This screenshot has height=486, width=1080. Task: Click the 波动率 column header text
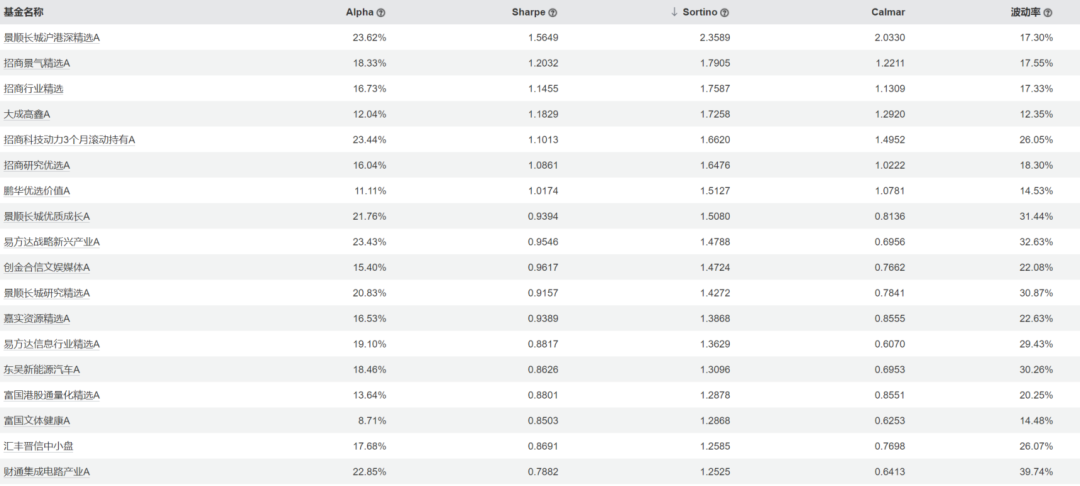(x=1025, y=12)
